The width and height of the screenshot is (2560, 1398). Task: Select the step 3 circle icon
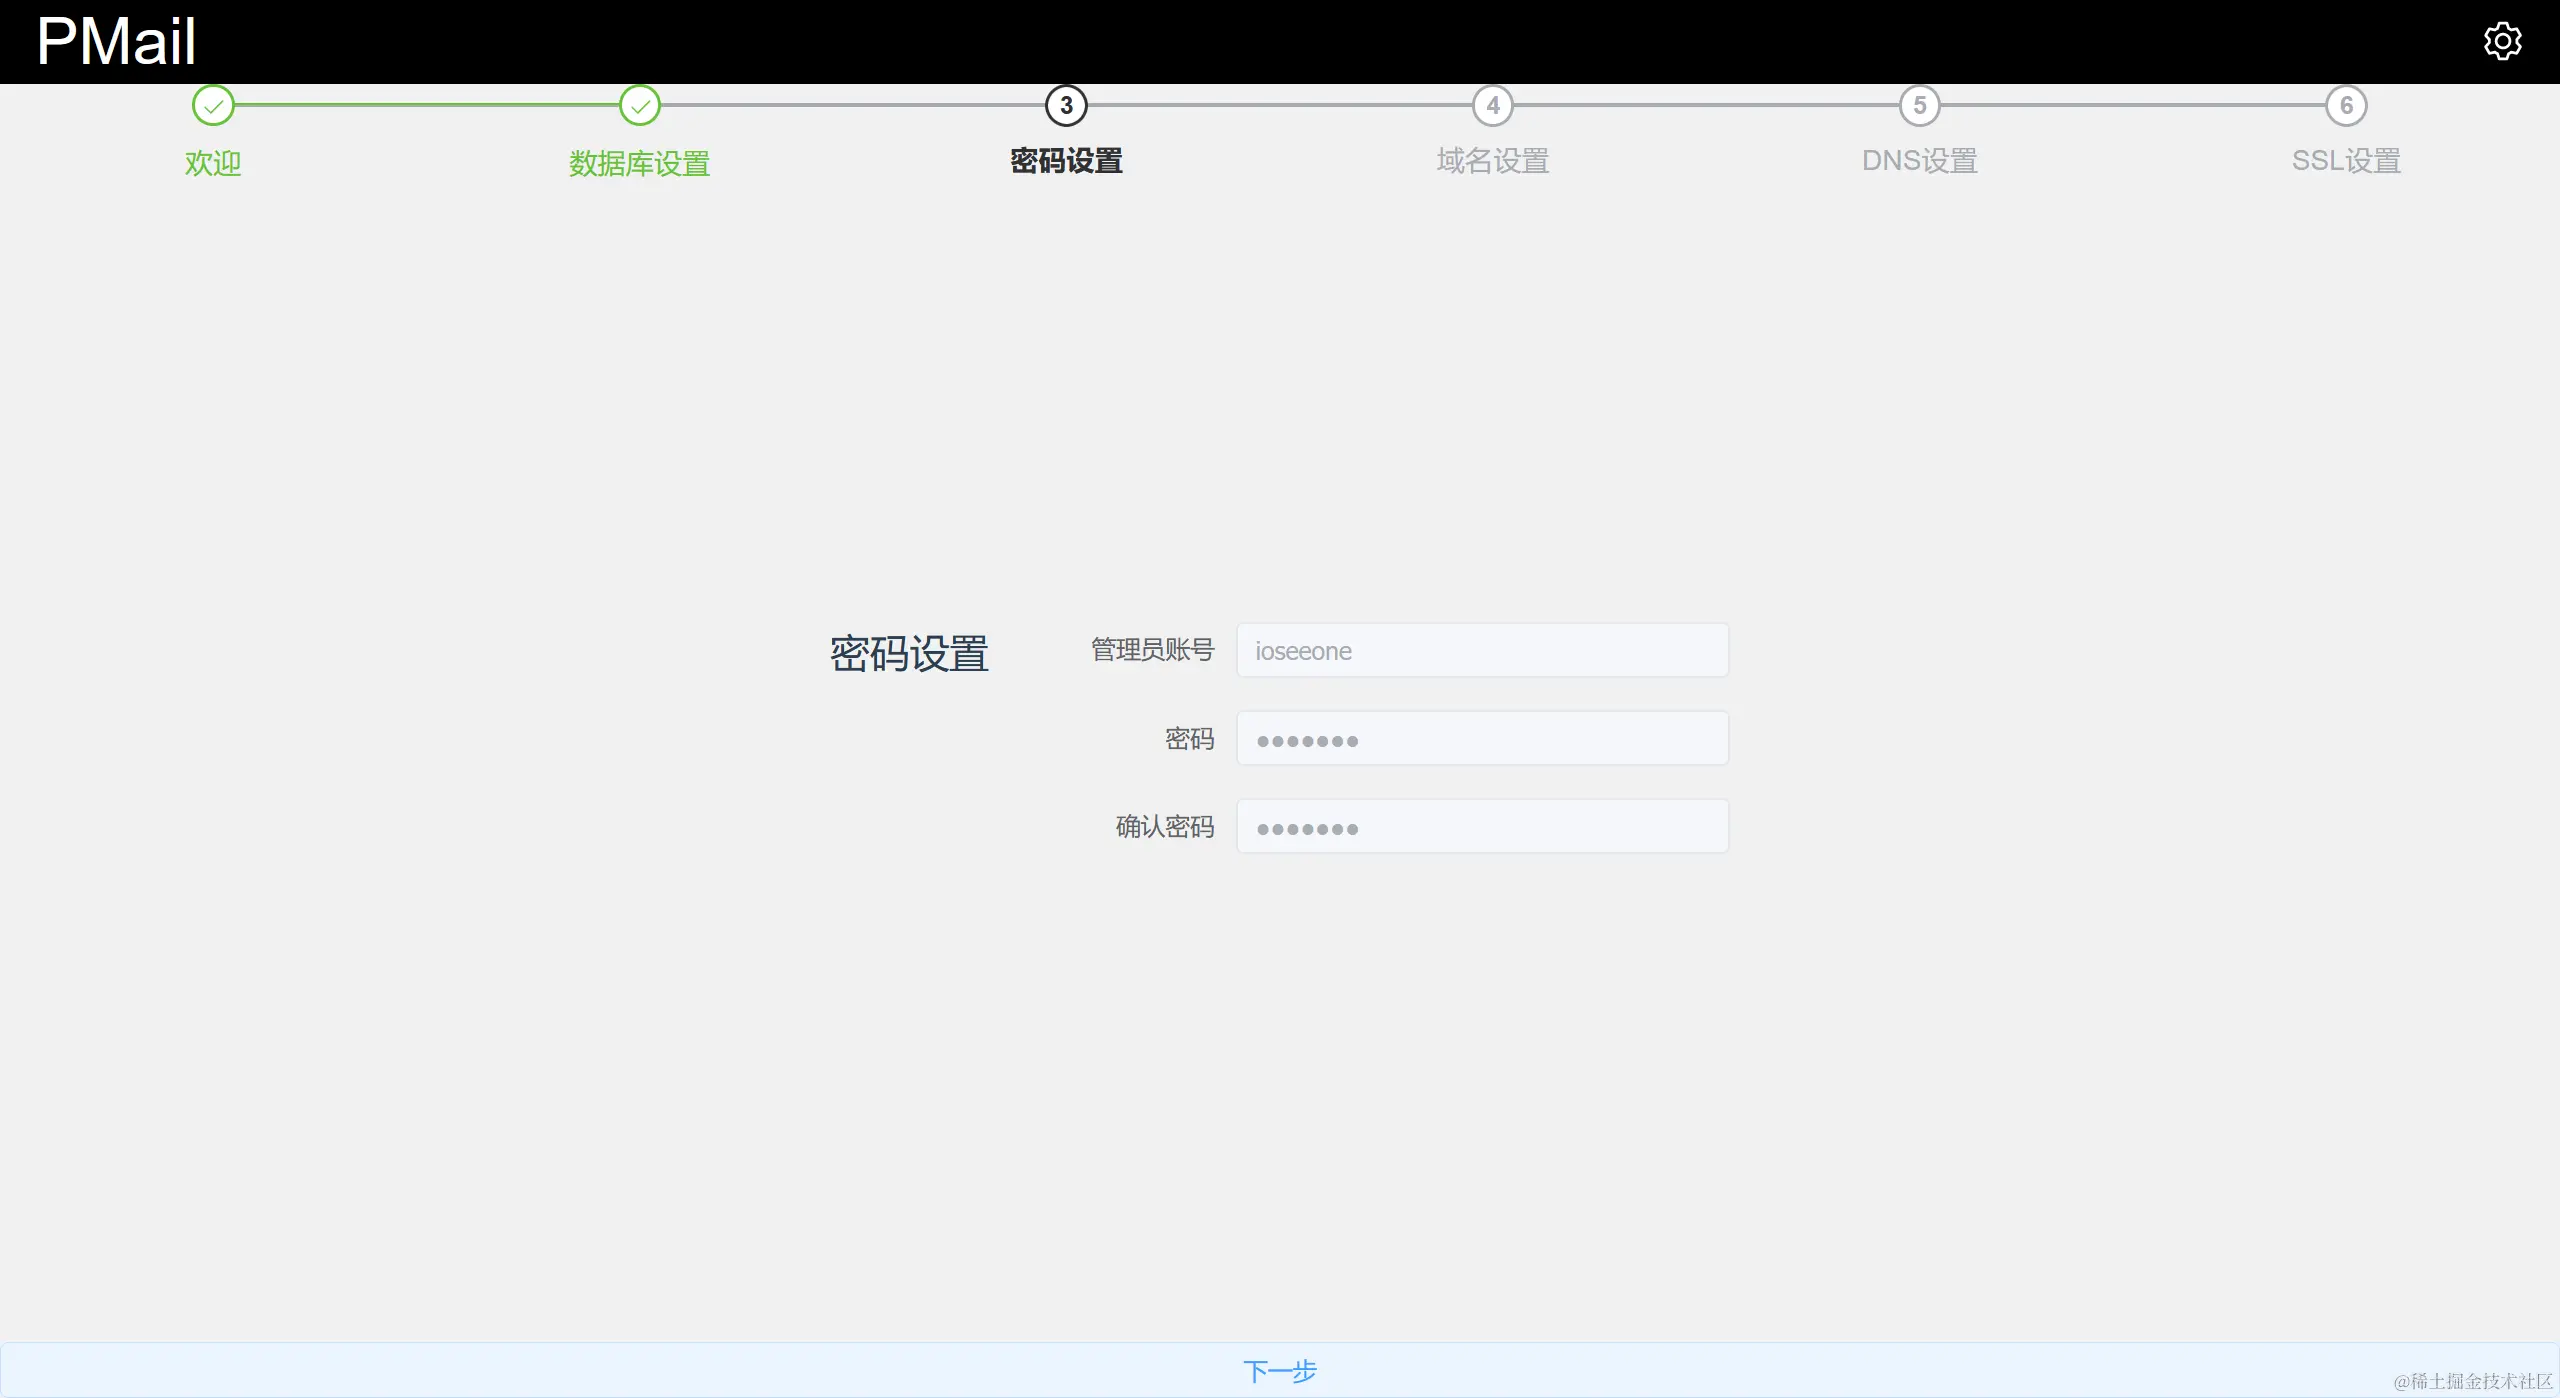coord(1066,105)
